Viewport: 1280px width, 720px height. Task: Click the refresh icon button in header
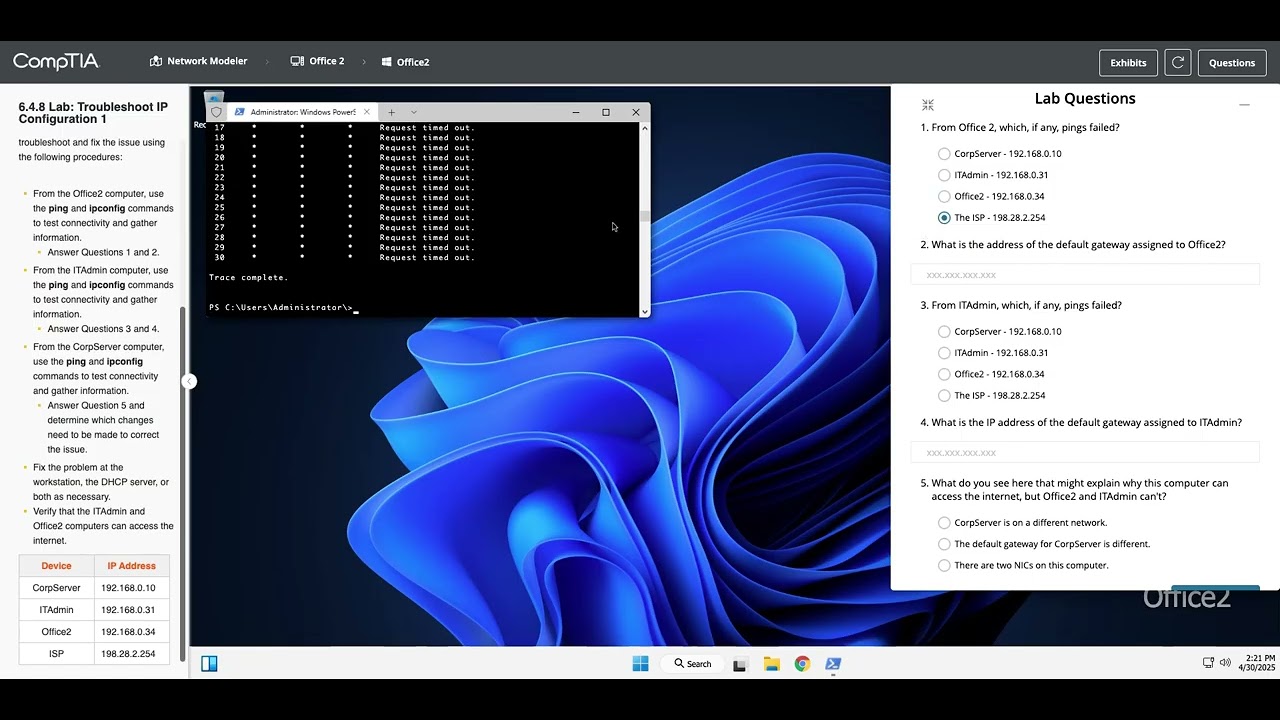1178,62
